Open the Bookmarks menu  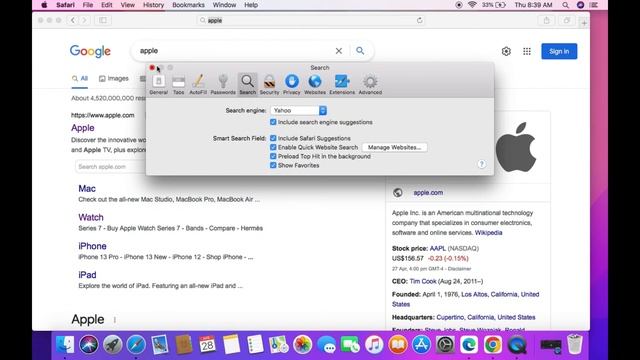click(x=189, y=5)
